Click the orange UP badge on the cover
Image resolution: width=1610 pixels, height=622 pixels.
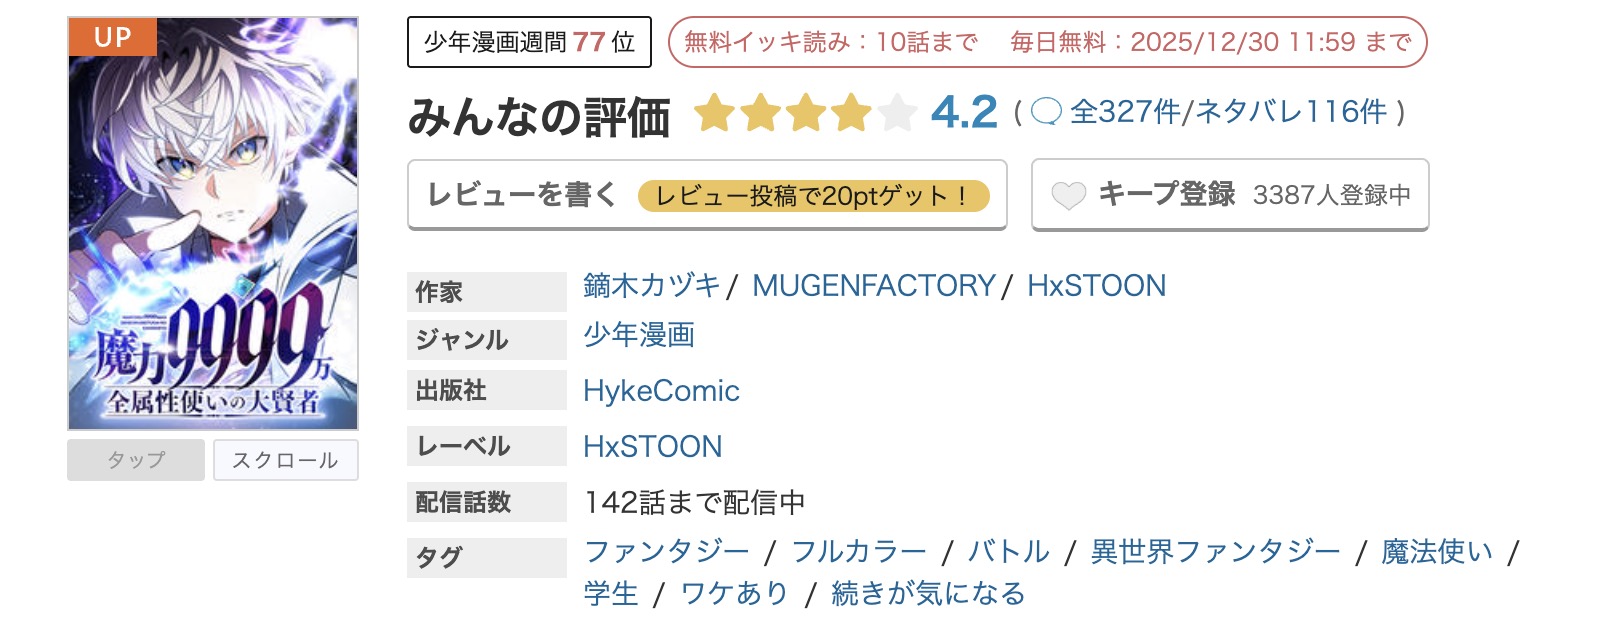coord(113,37)
